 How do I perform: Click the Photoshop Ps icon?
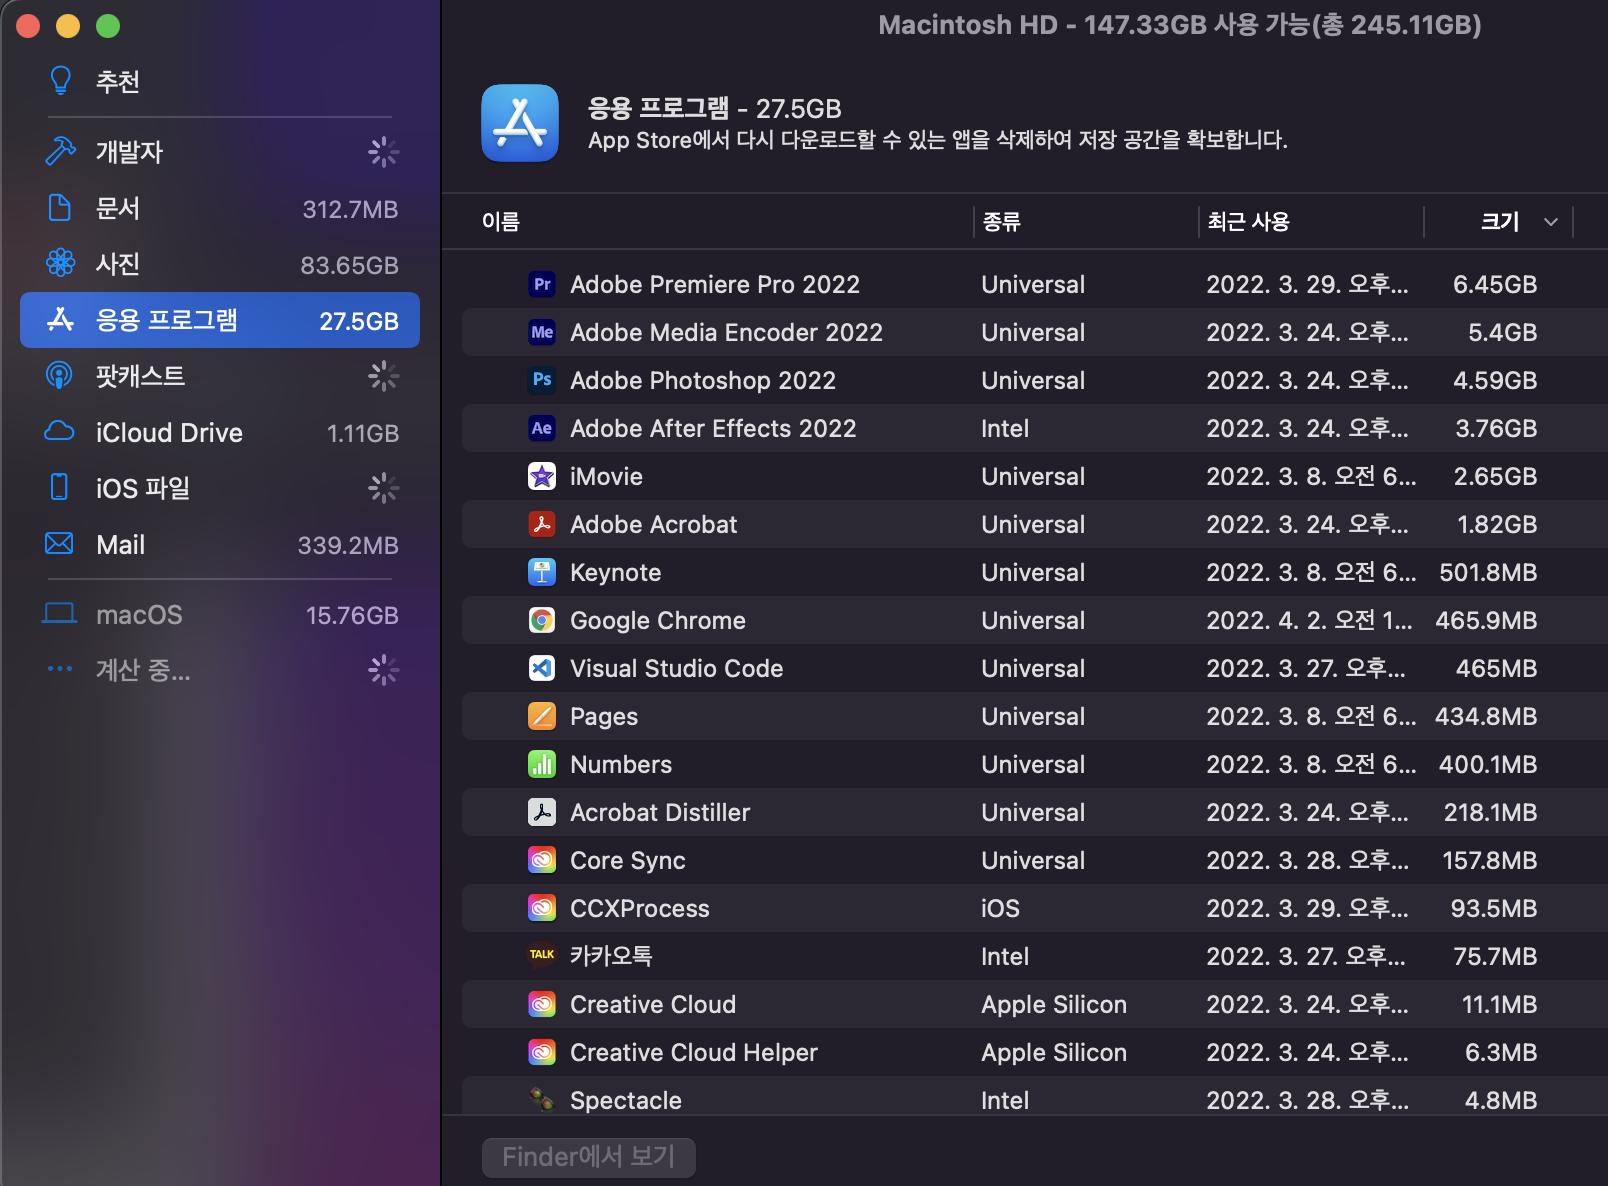click(542, 380)
